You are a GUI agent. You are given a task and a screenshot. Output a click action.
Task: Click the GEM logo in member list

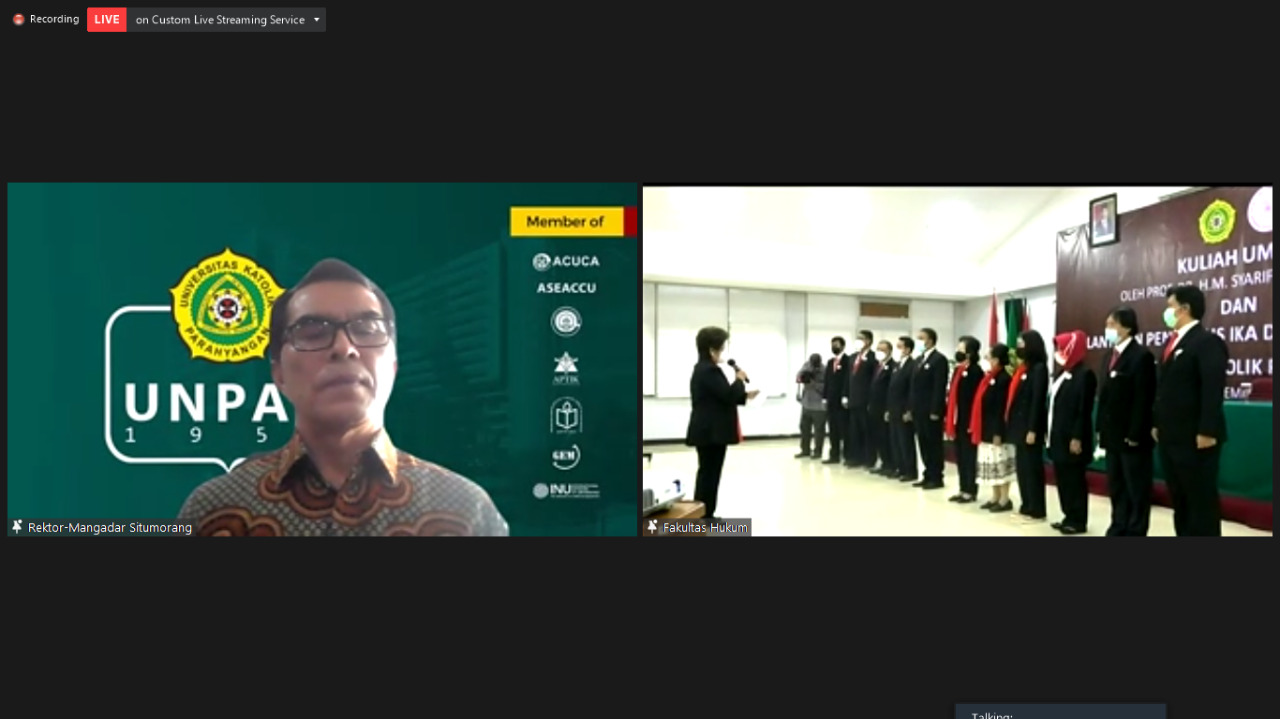pos(566,456)
